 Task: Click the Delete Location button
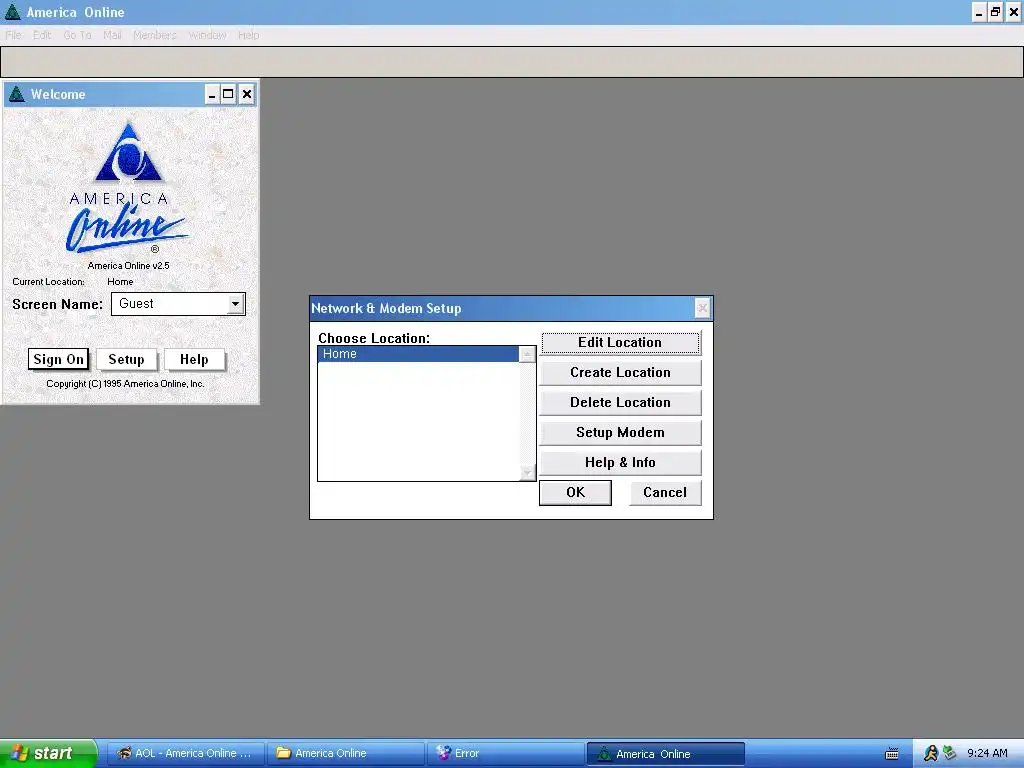620,402
